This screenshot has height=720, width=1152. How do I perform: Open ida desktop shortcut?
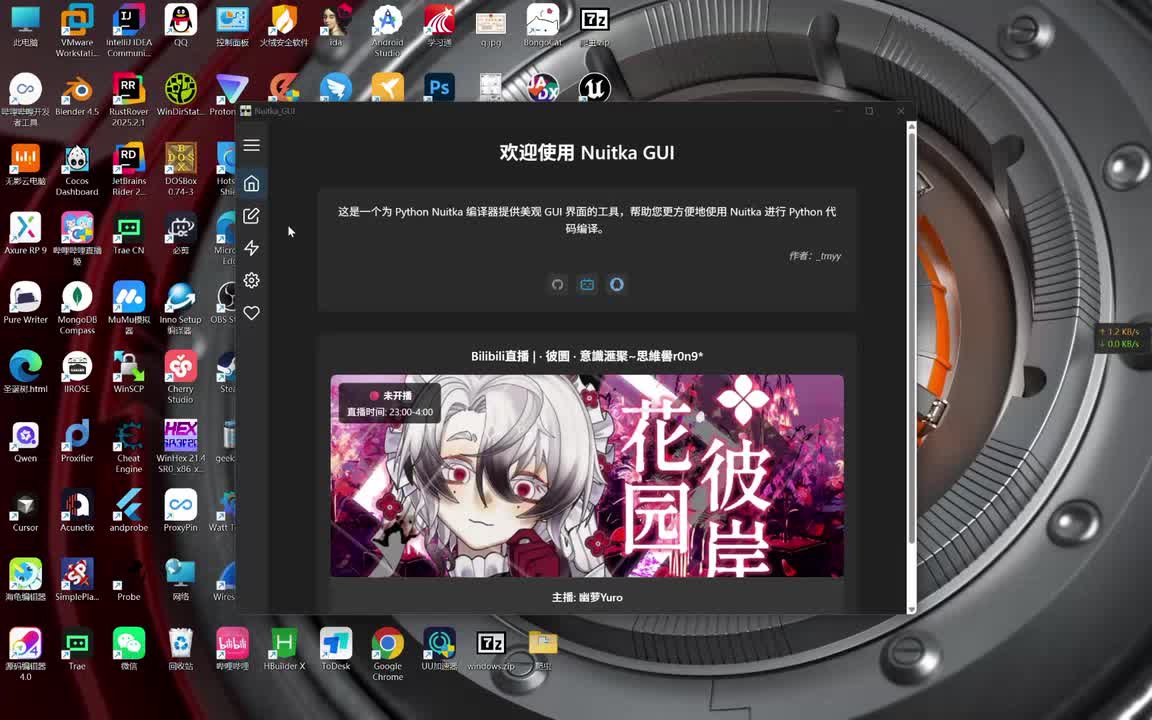coord(336,26)
